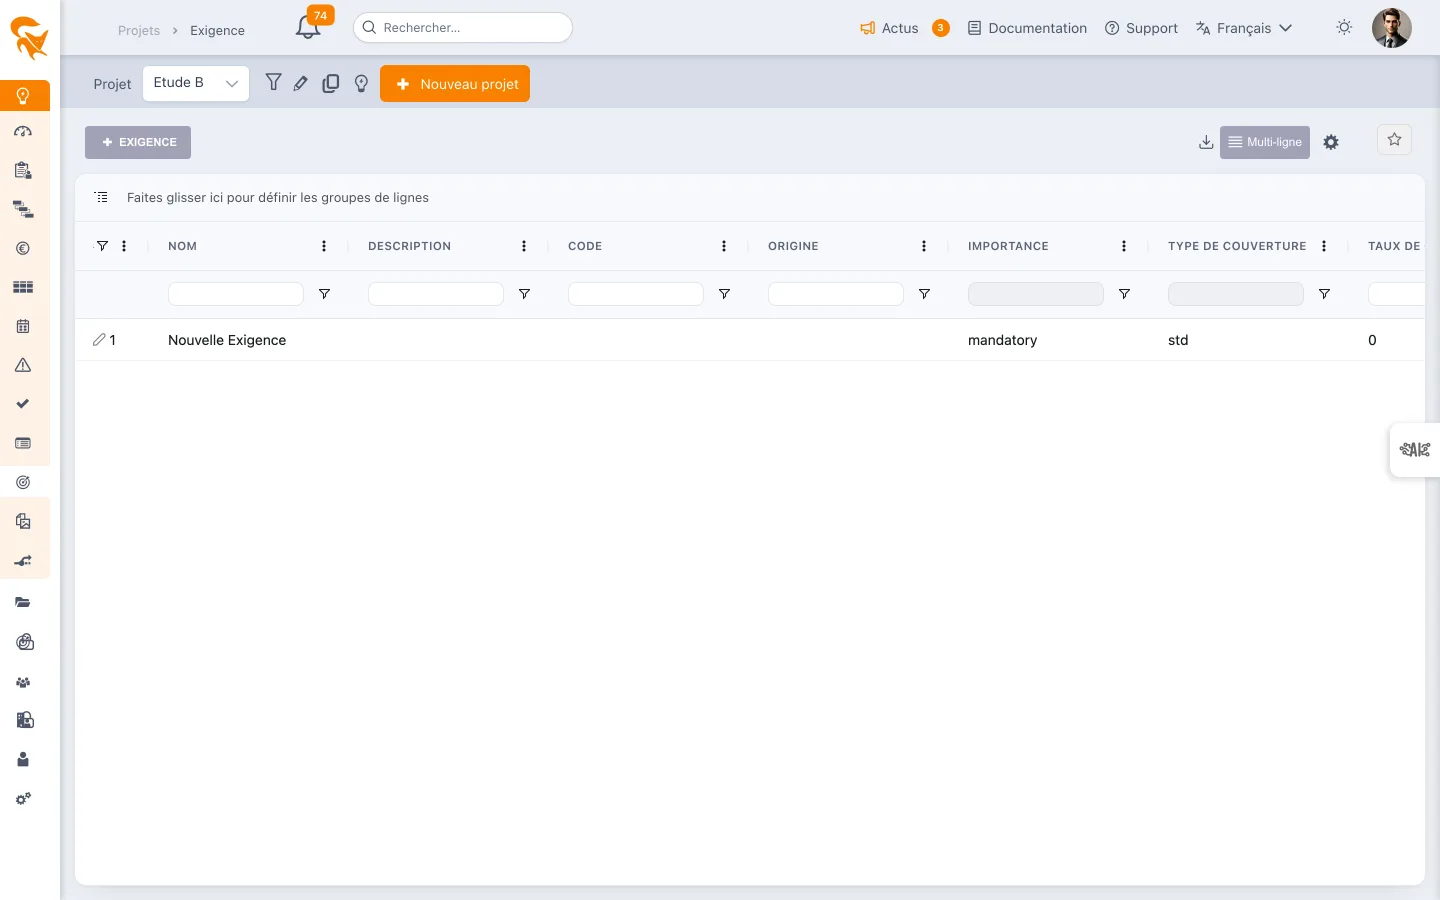
Task: Open the target objectives icon in sidebar
Action: click(x=23, y=482)
